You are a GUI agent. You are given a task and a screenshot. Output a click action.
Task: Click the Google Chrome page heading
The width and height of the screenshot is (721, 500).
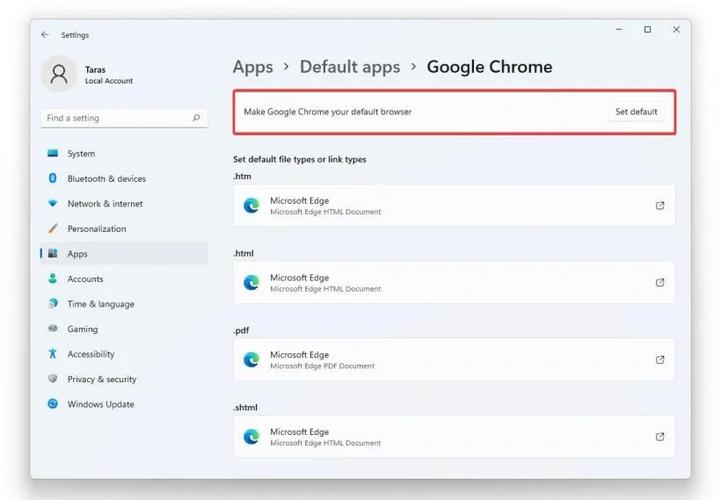(490, 67)
